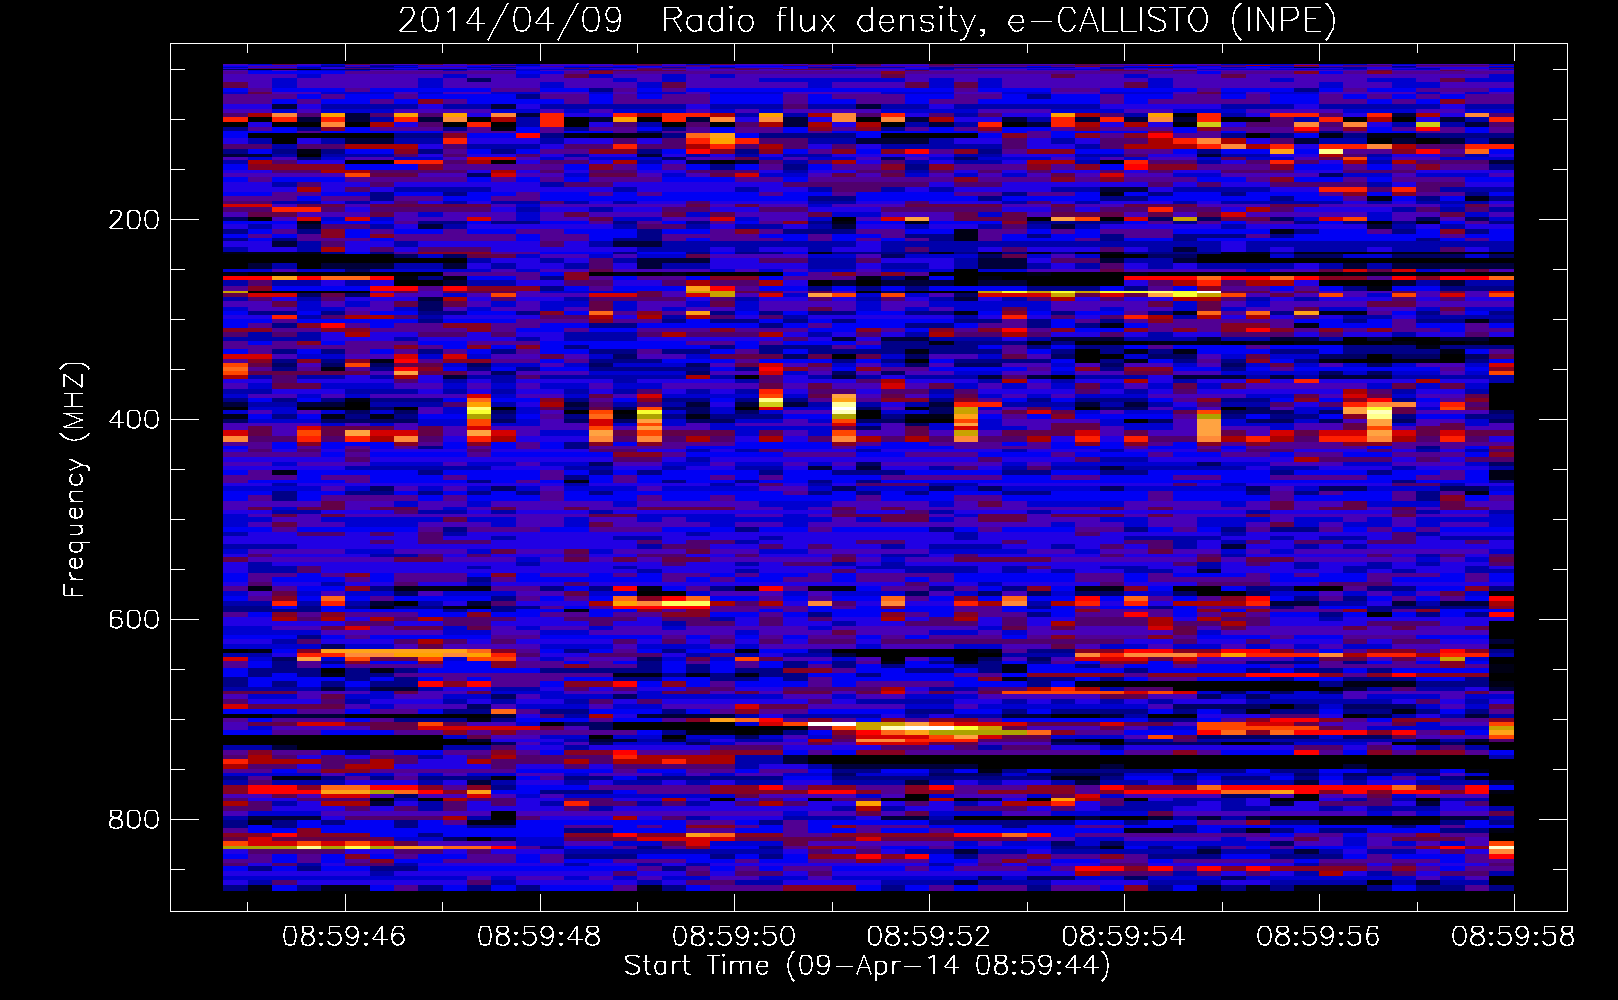Select time label '08:59:48'
This screenshot has height=1000, width=1618.
(x=539, y=937)
